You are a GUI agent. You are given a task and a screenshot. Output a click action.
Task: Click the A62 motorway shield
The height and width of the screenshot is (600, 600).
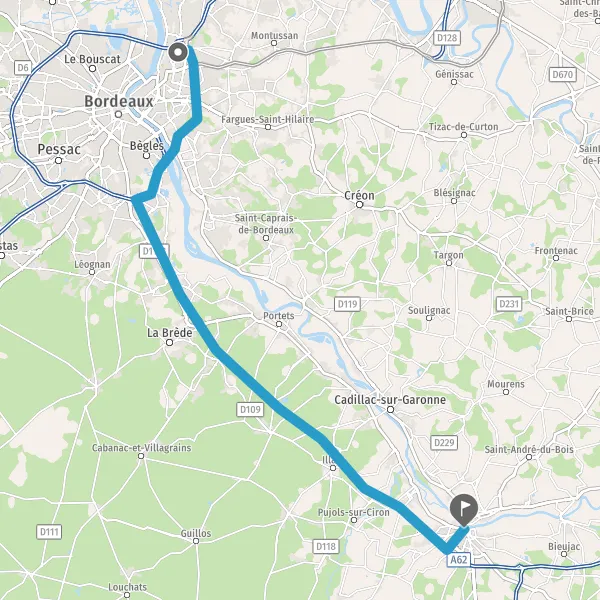pyautogui.click(x=458, y=560)
